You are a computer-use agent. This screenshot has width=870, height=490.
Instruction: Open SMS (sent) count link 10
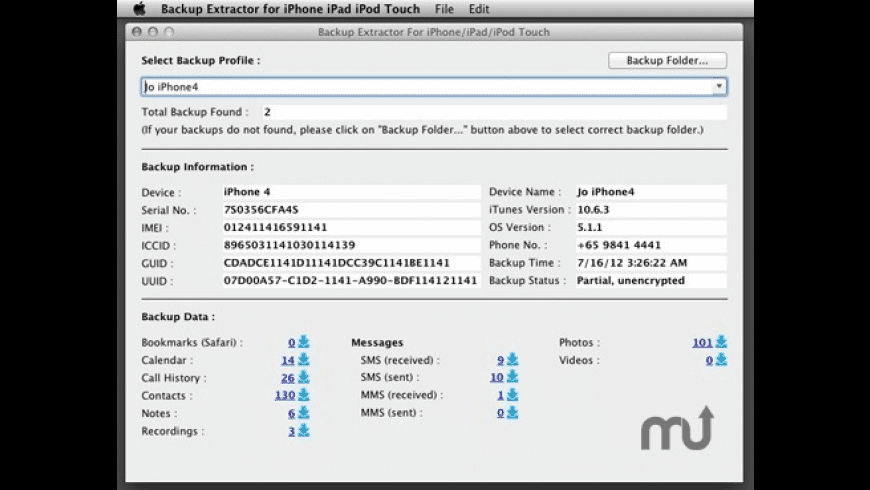pyautogui.click(x=496, y=378)
